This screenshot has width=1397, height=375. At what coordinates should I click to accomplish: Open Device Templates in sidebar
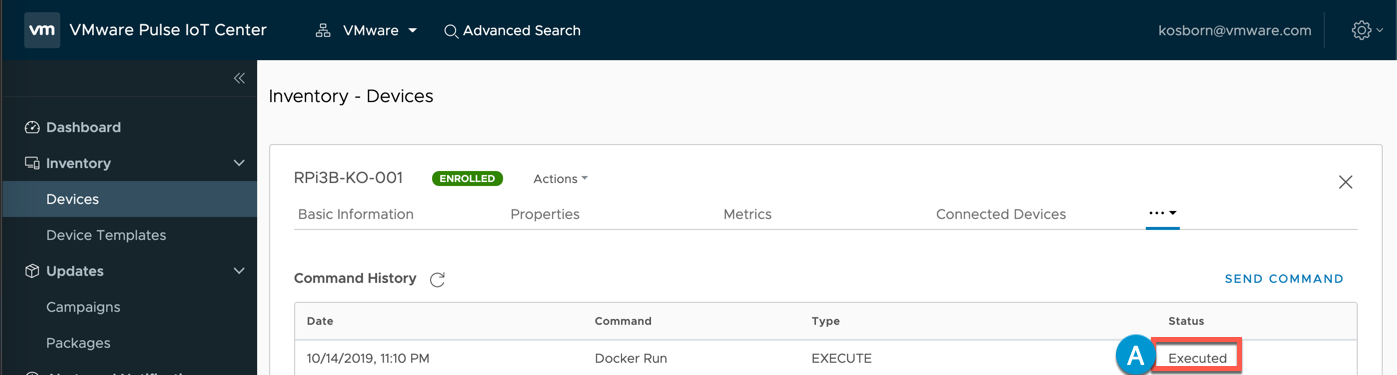pos(106,235)
